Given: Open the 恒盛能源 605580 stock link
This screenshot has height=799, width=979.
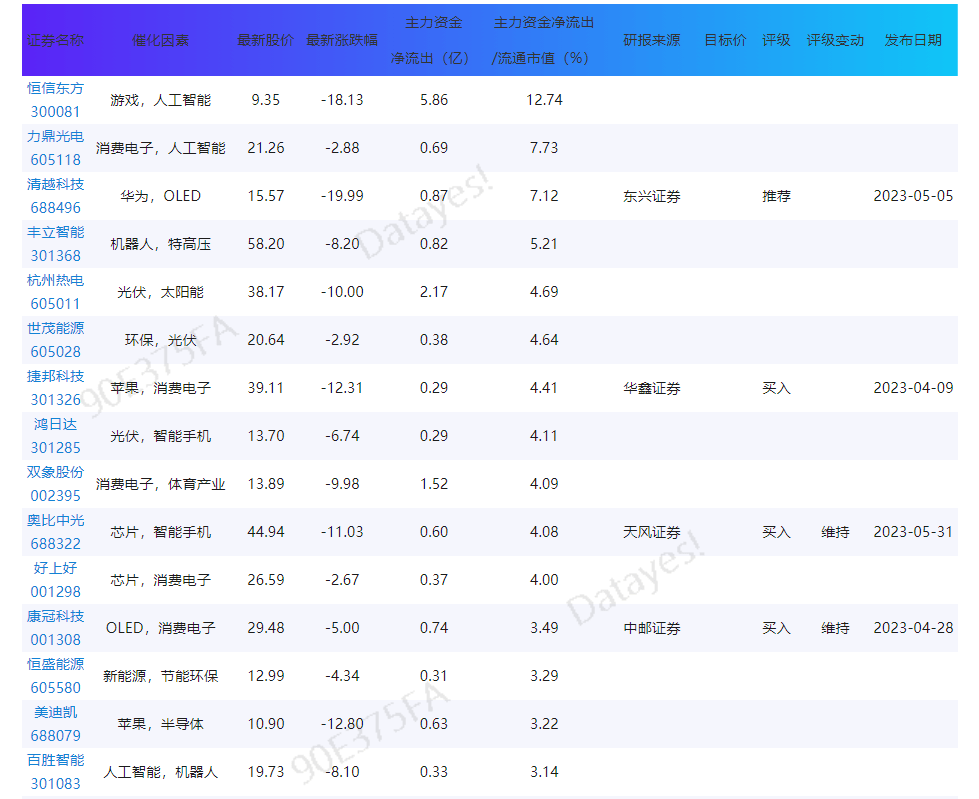Looking at the screenshot, I should tap(55, 677).
